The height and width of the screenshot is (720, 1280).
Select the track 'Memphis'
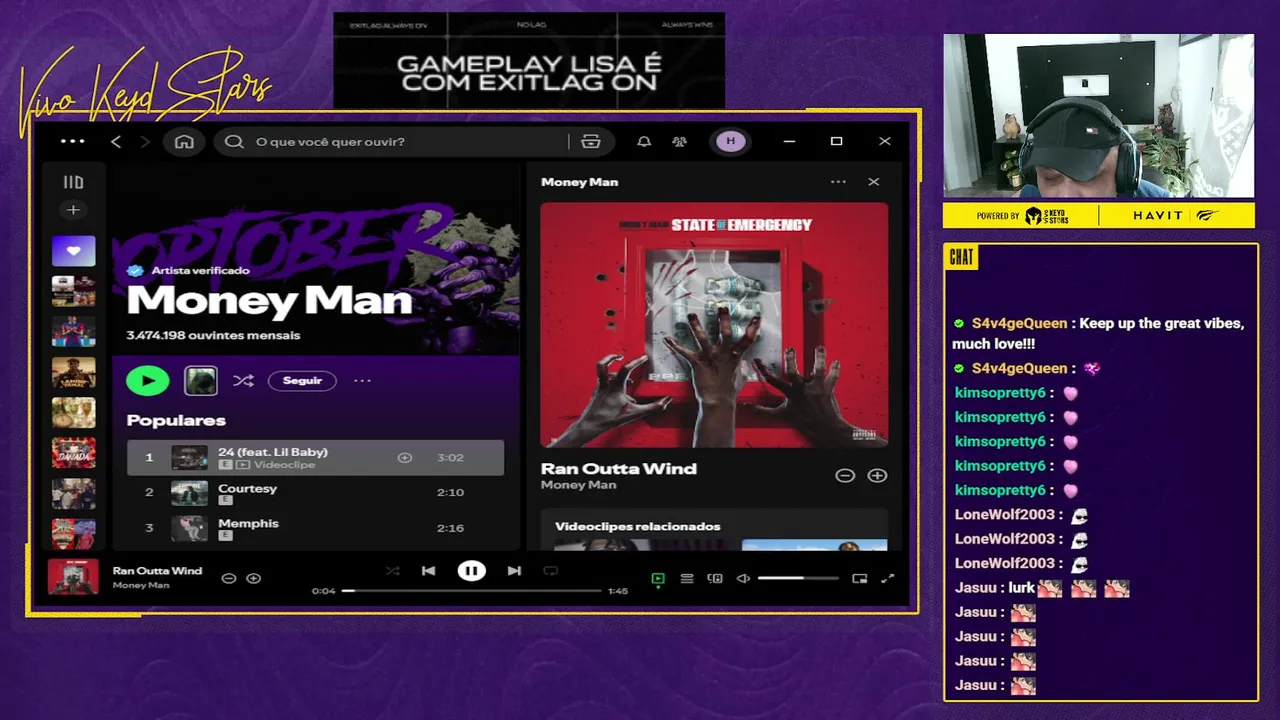pyautogui.click(x=316, y=528)
